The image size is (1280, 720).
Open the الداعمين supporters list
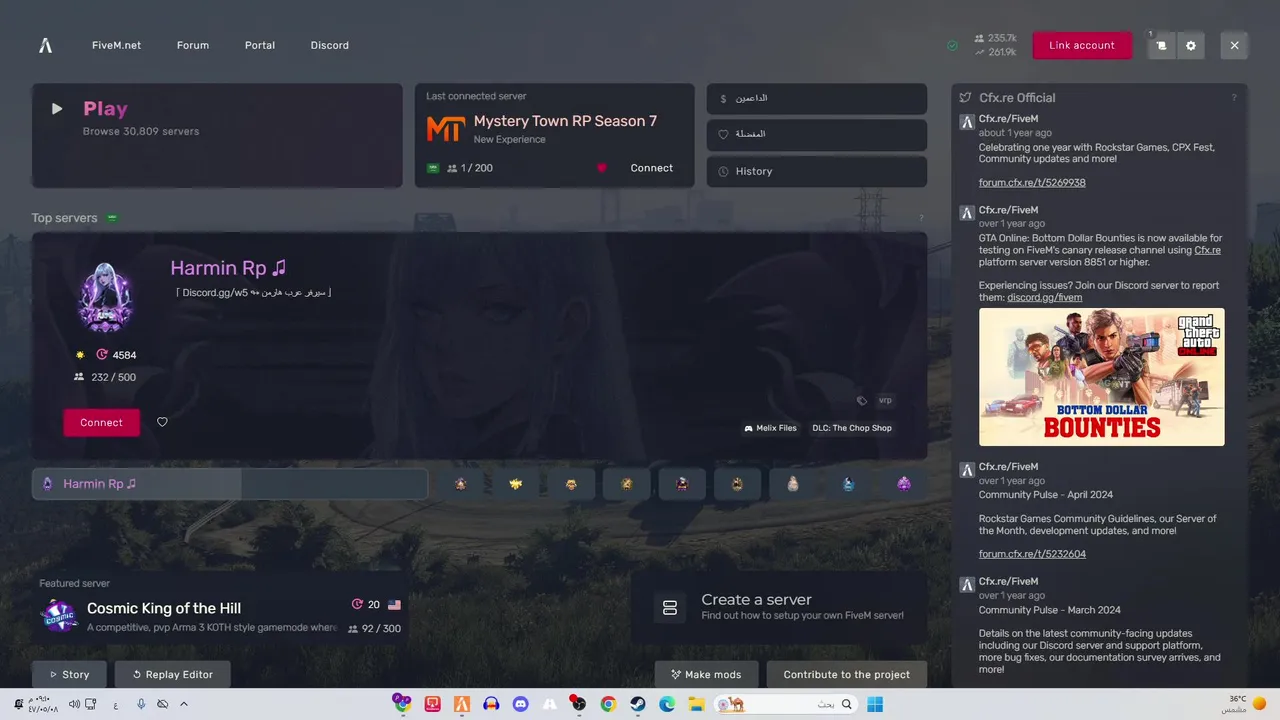[x=817, y=99]
